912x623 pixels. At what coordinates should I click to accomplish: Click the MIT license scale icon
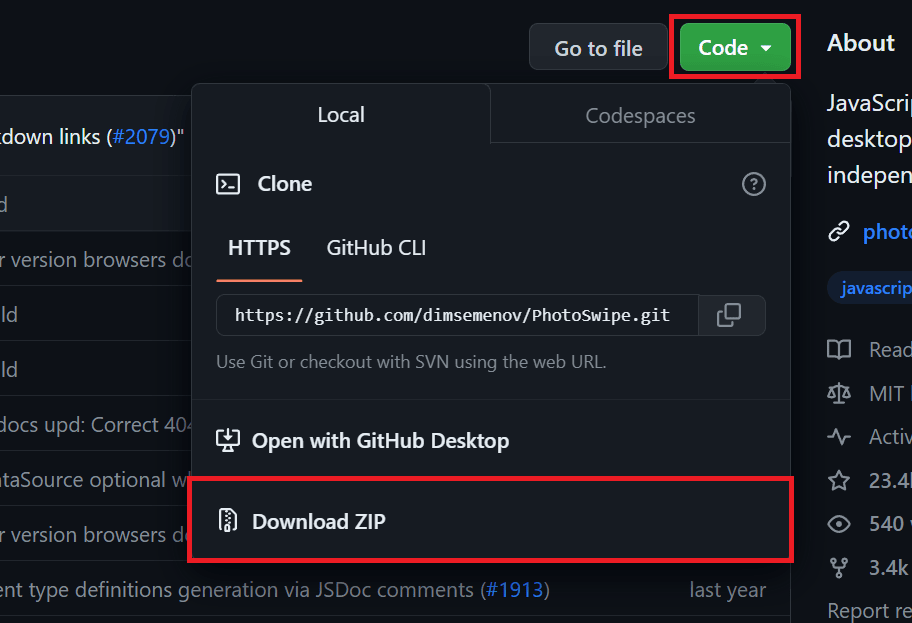tap(839, 394)
